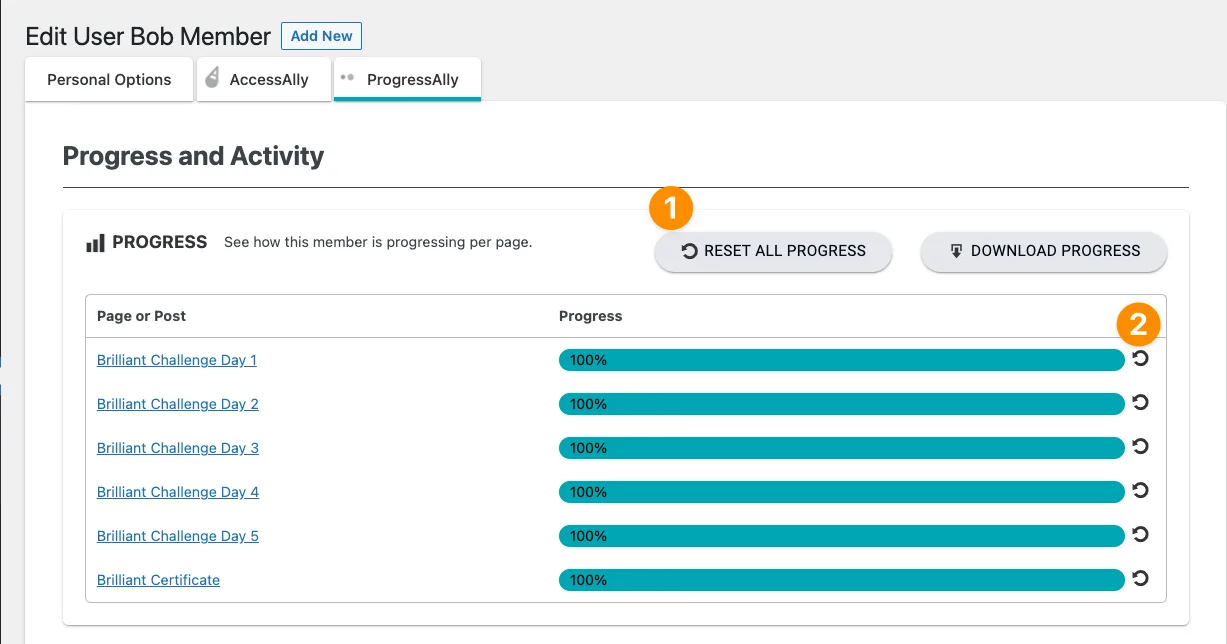Select the ProgressAlly tab

click(412, 80)
